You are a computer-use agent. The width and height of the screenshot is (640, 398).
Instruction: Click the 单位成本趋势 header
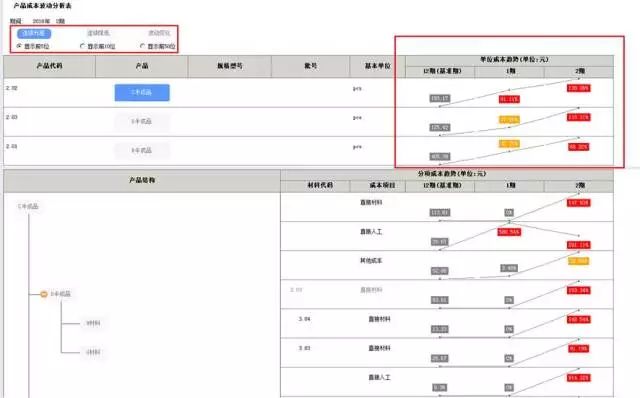(513, 60)
